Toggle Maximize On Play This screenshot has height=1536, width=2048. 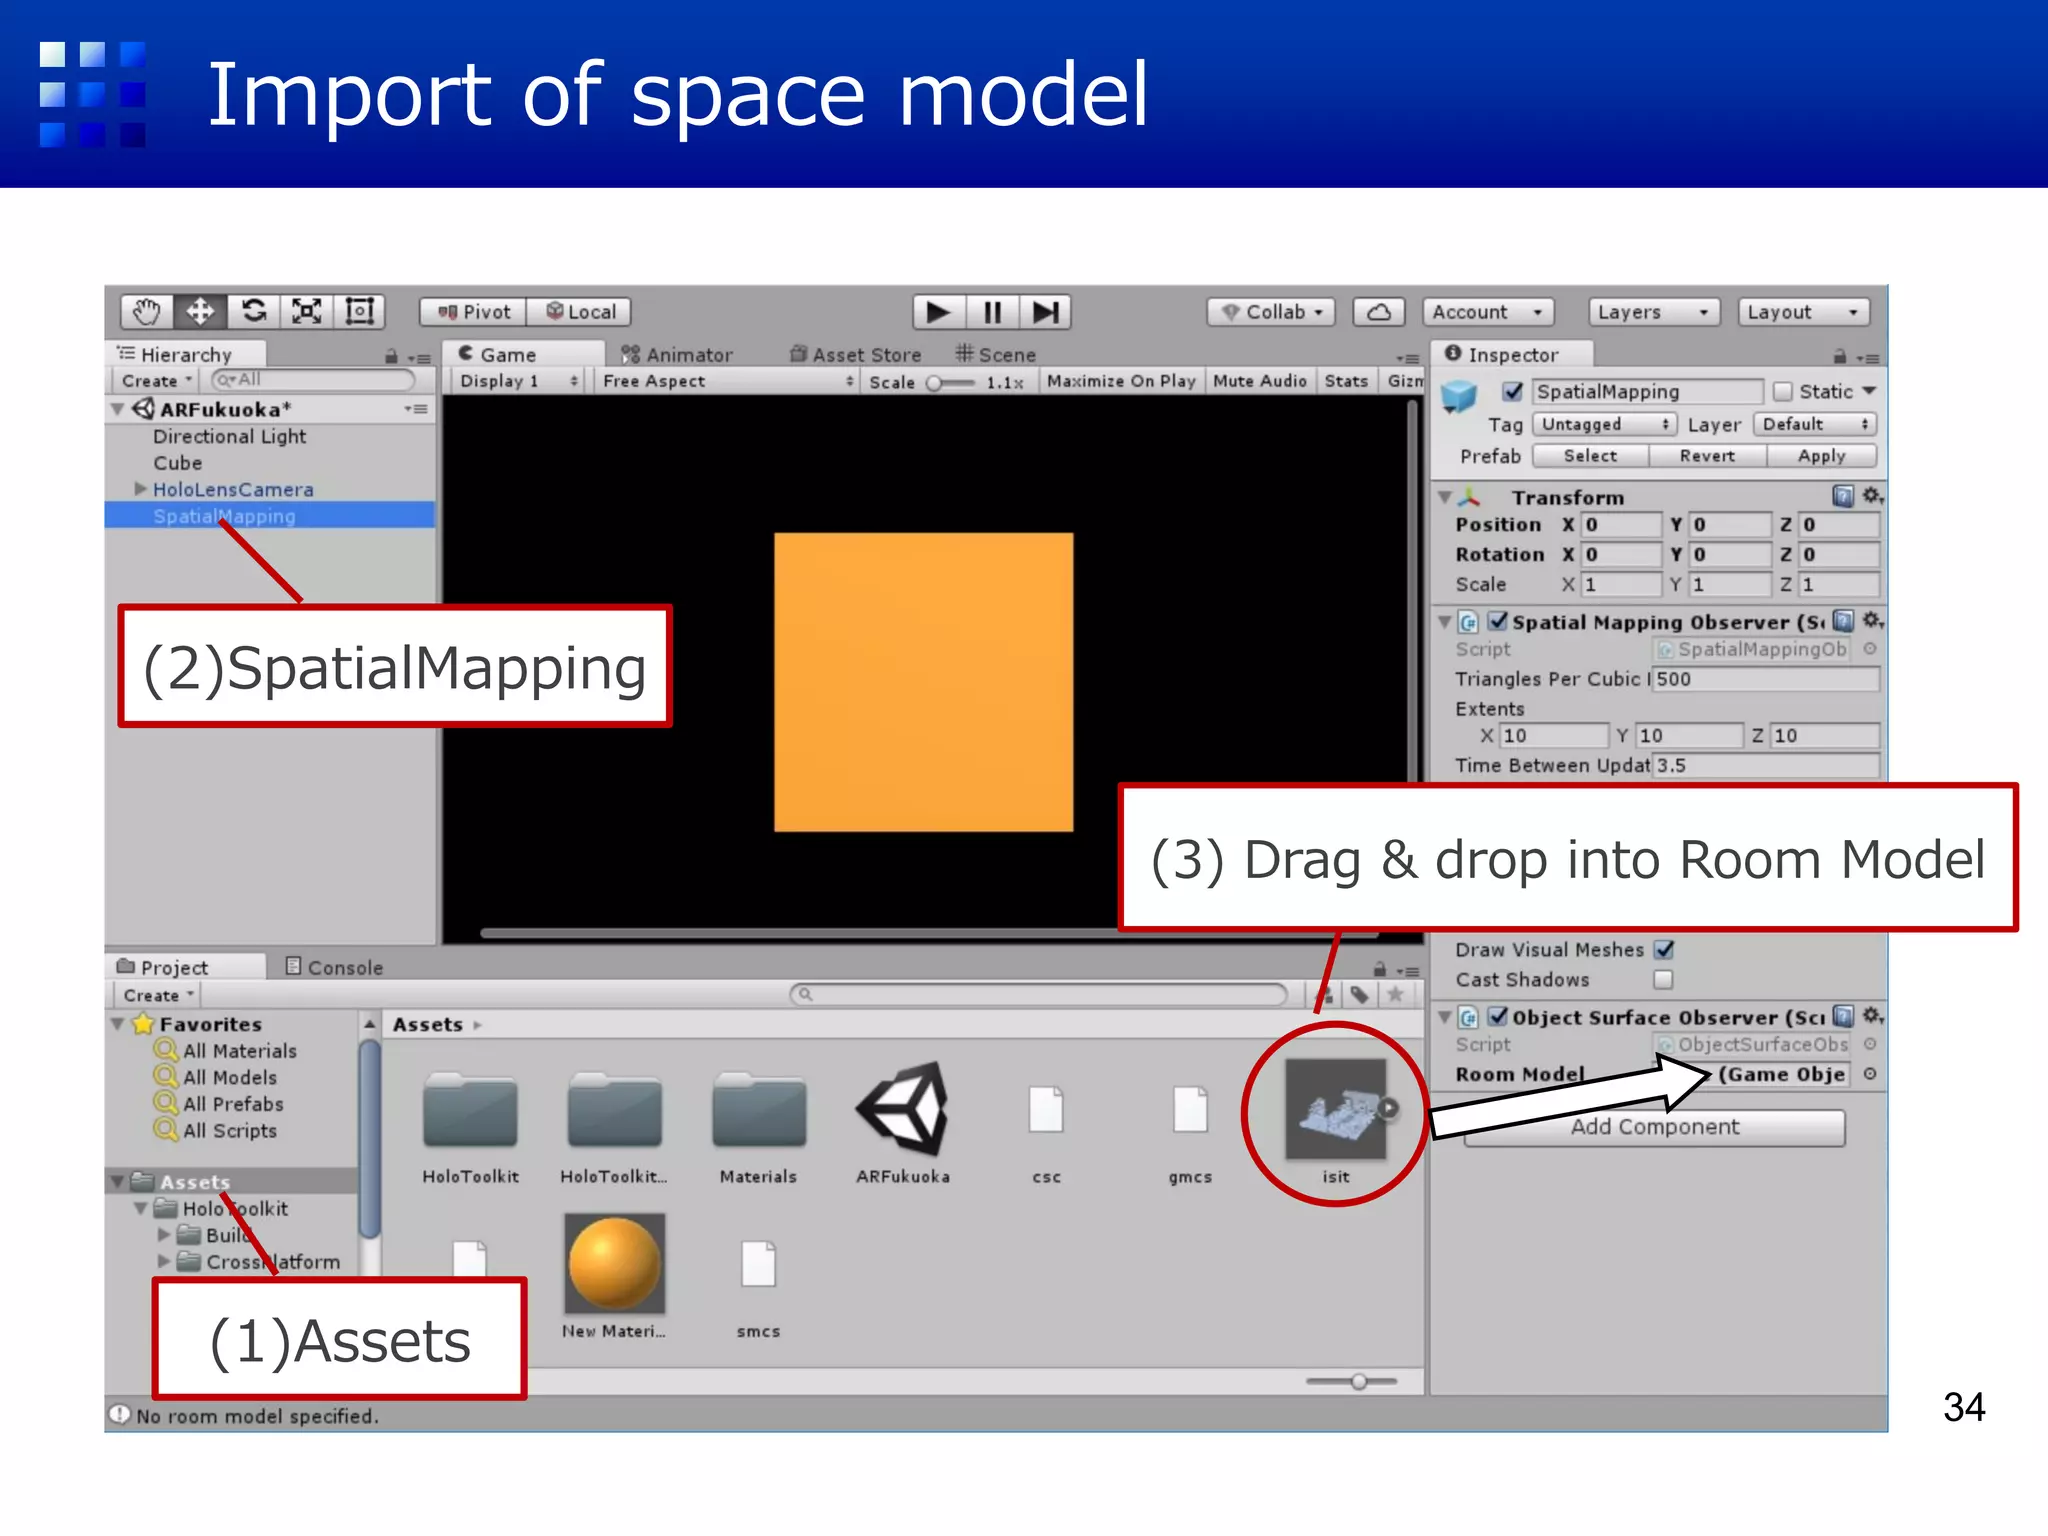pyautogui.click(x=1121, y=381)
